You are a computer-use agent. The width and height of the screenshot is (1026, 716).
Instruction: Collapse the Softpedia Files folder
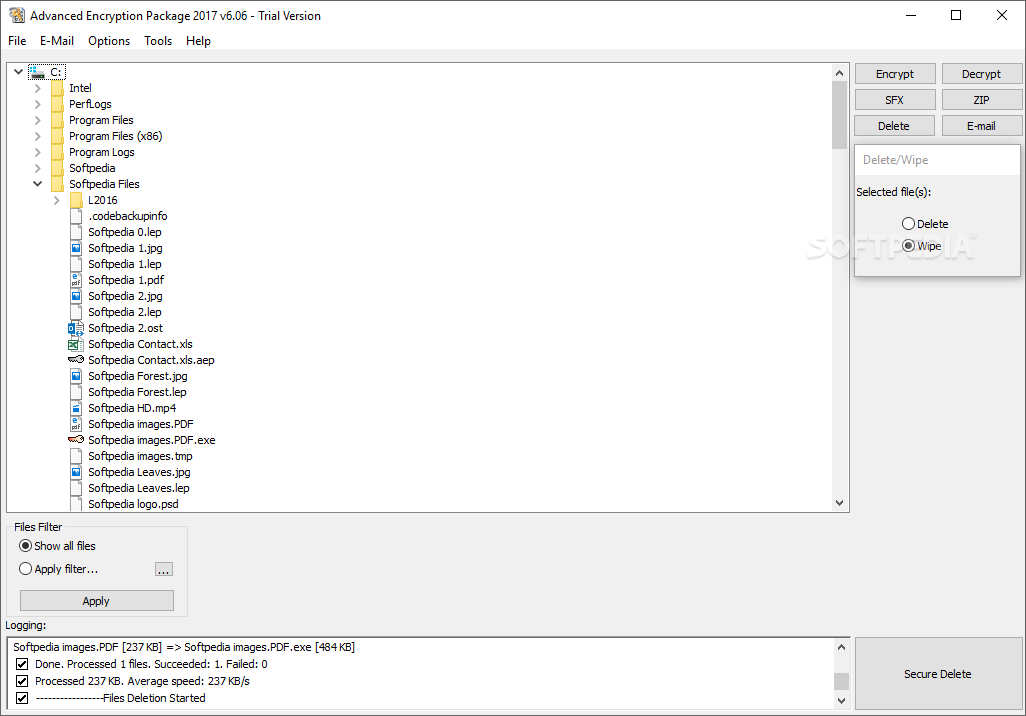tap(37, 184)
